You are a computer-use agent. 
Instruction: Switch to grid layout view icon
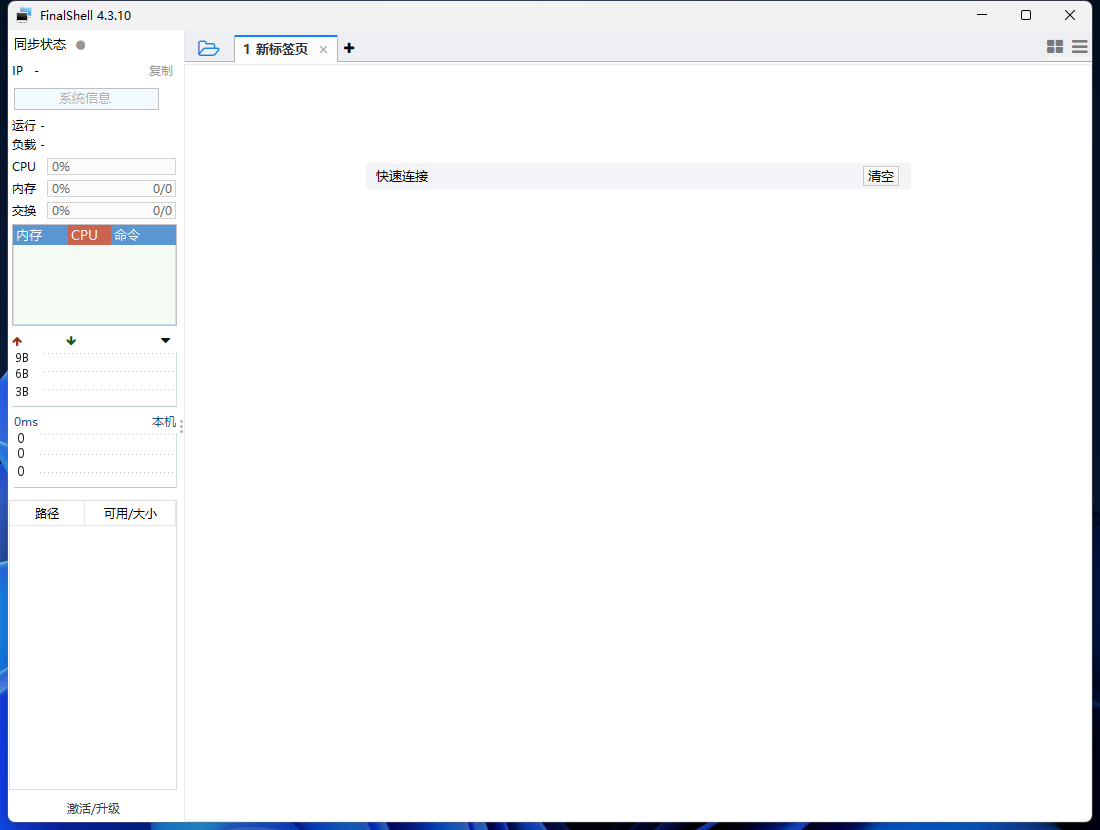click(1054, 46)
